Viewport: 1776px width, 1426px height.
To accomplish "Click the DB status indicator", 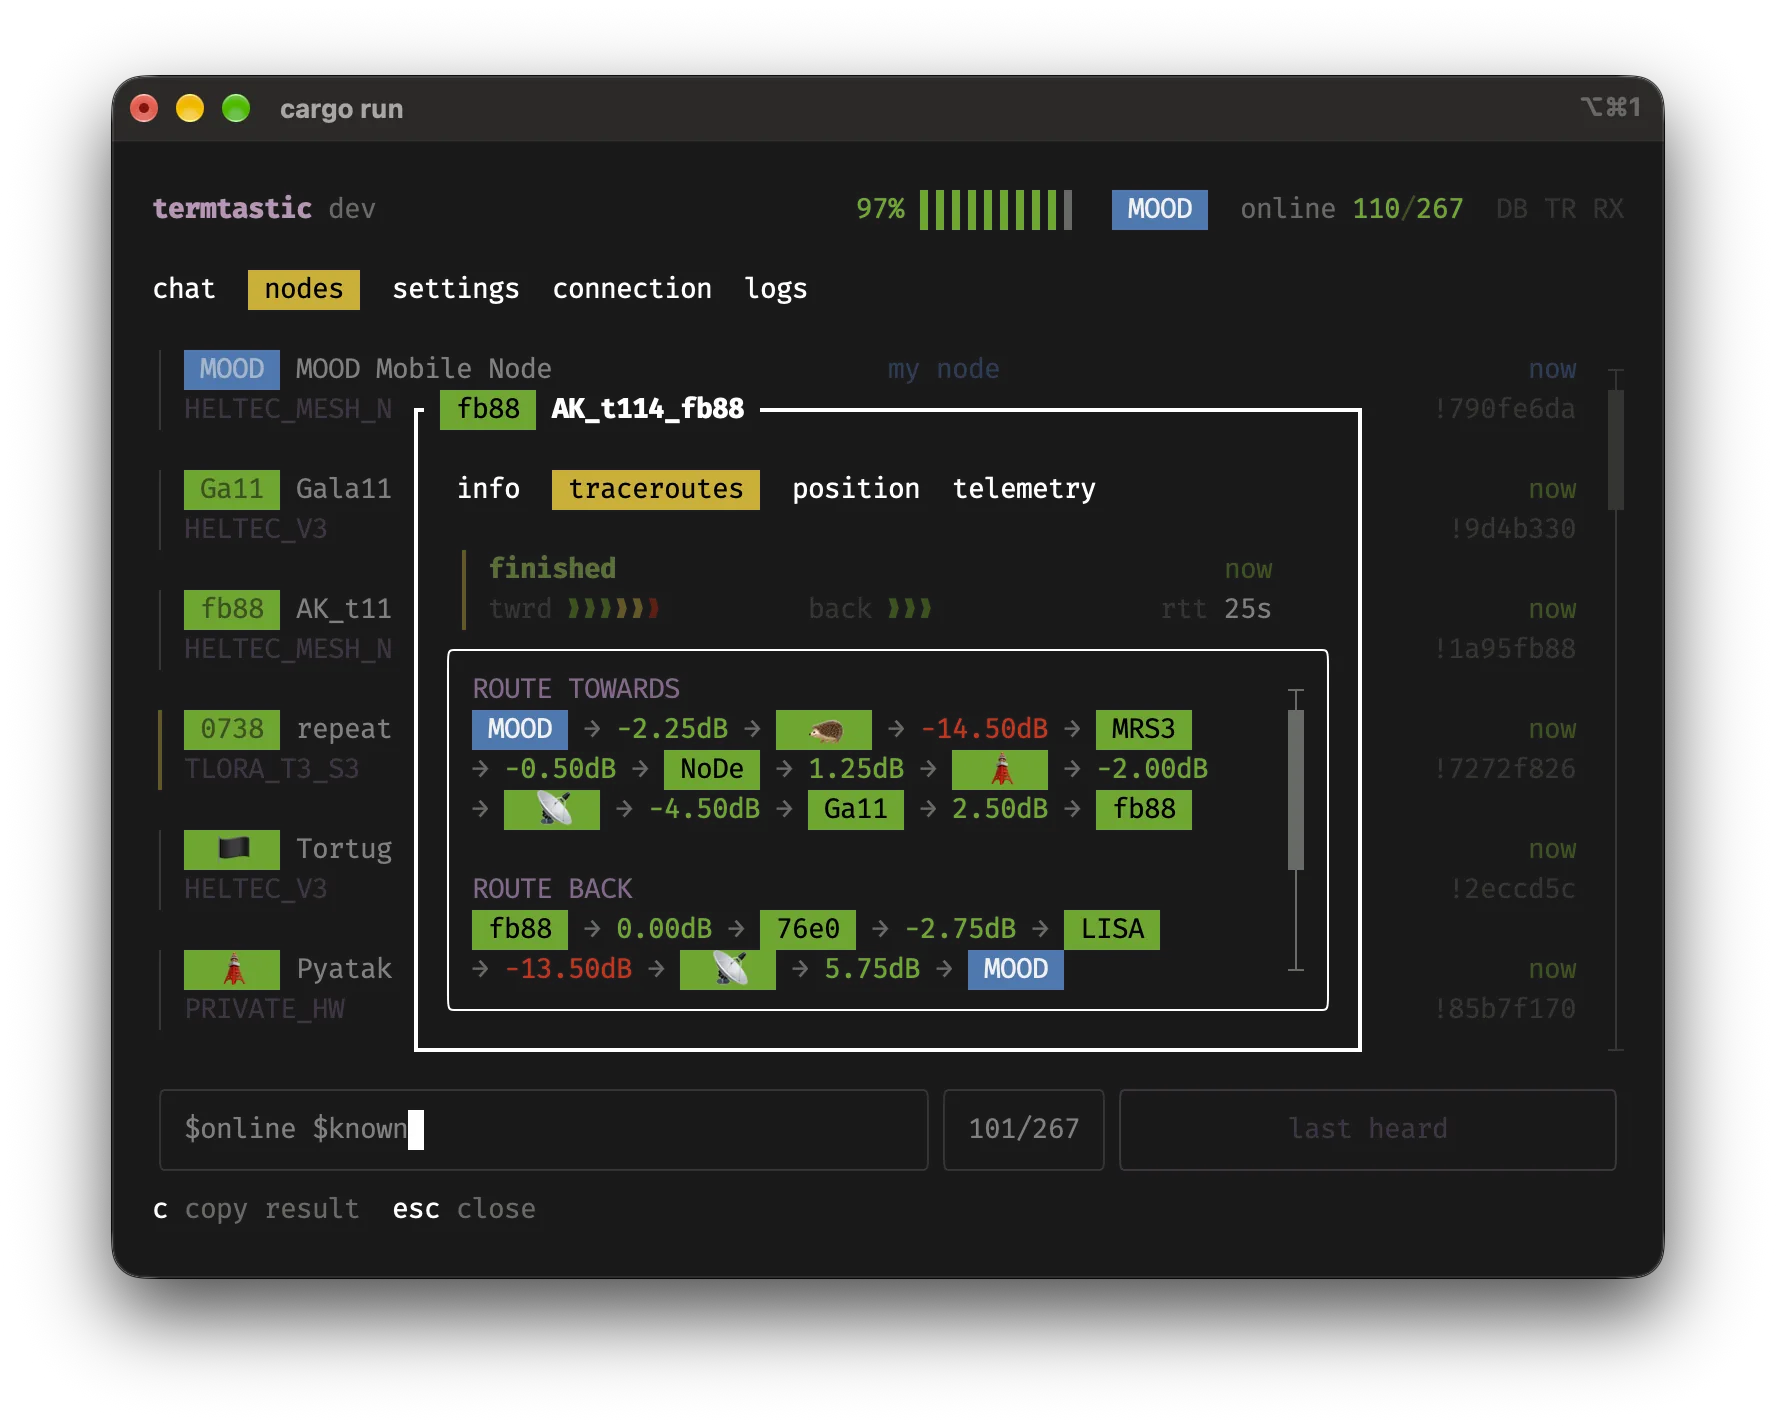I will tap(1511, 209).
